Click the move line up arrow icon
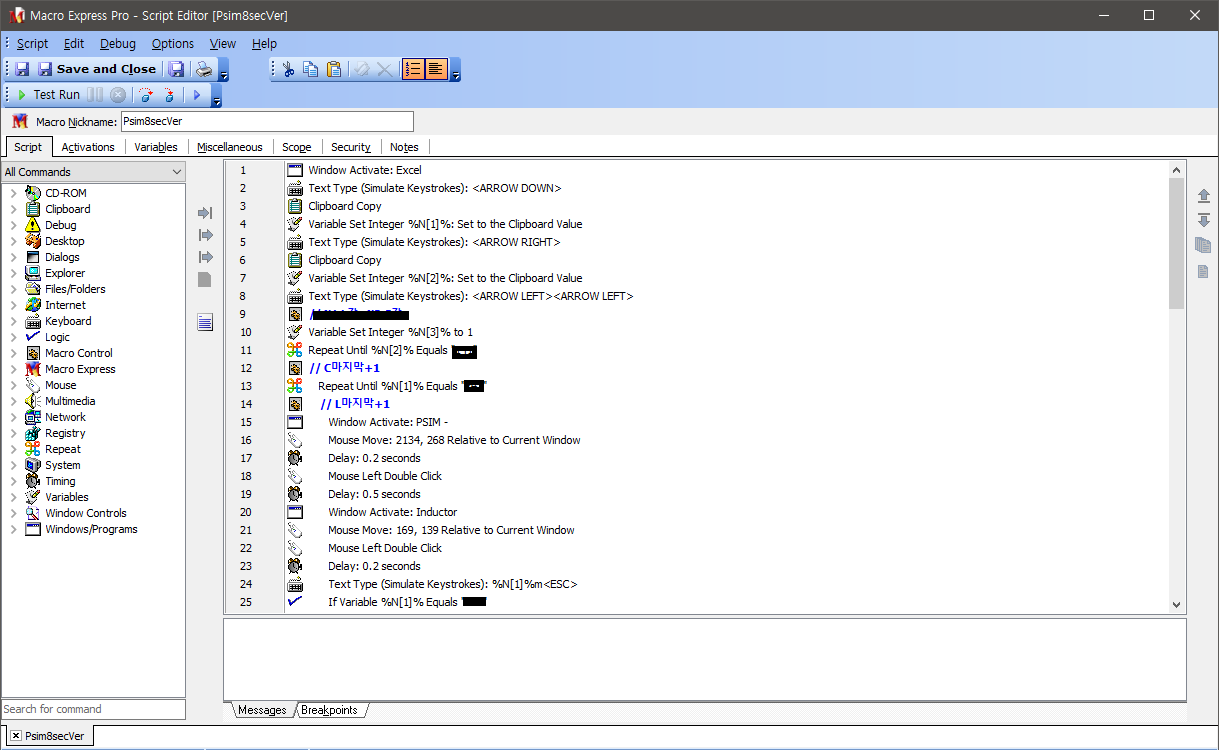Viewport: 1221px width, 750px height. [1203, 196]
